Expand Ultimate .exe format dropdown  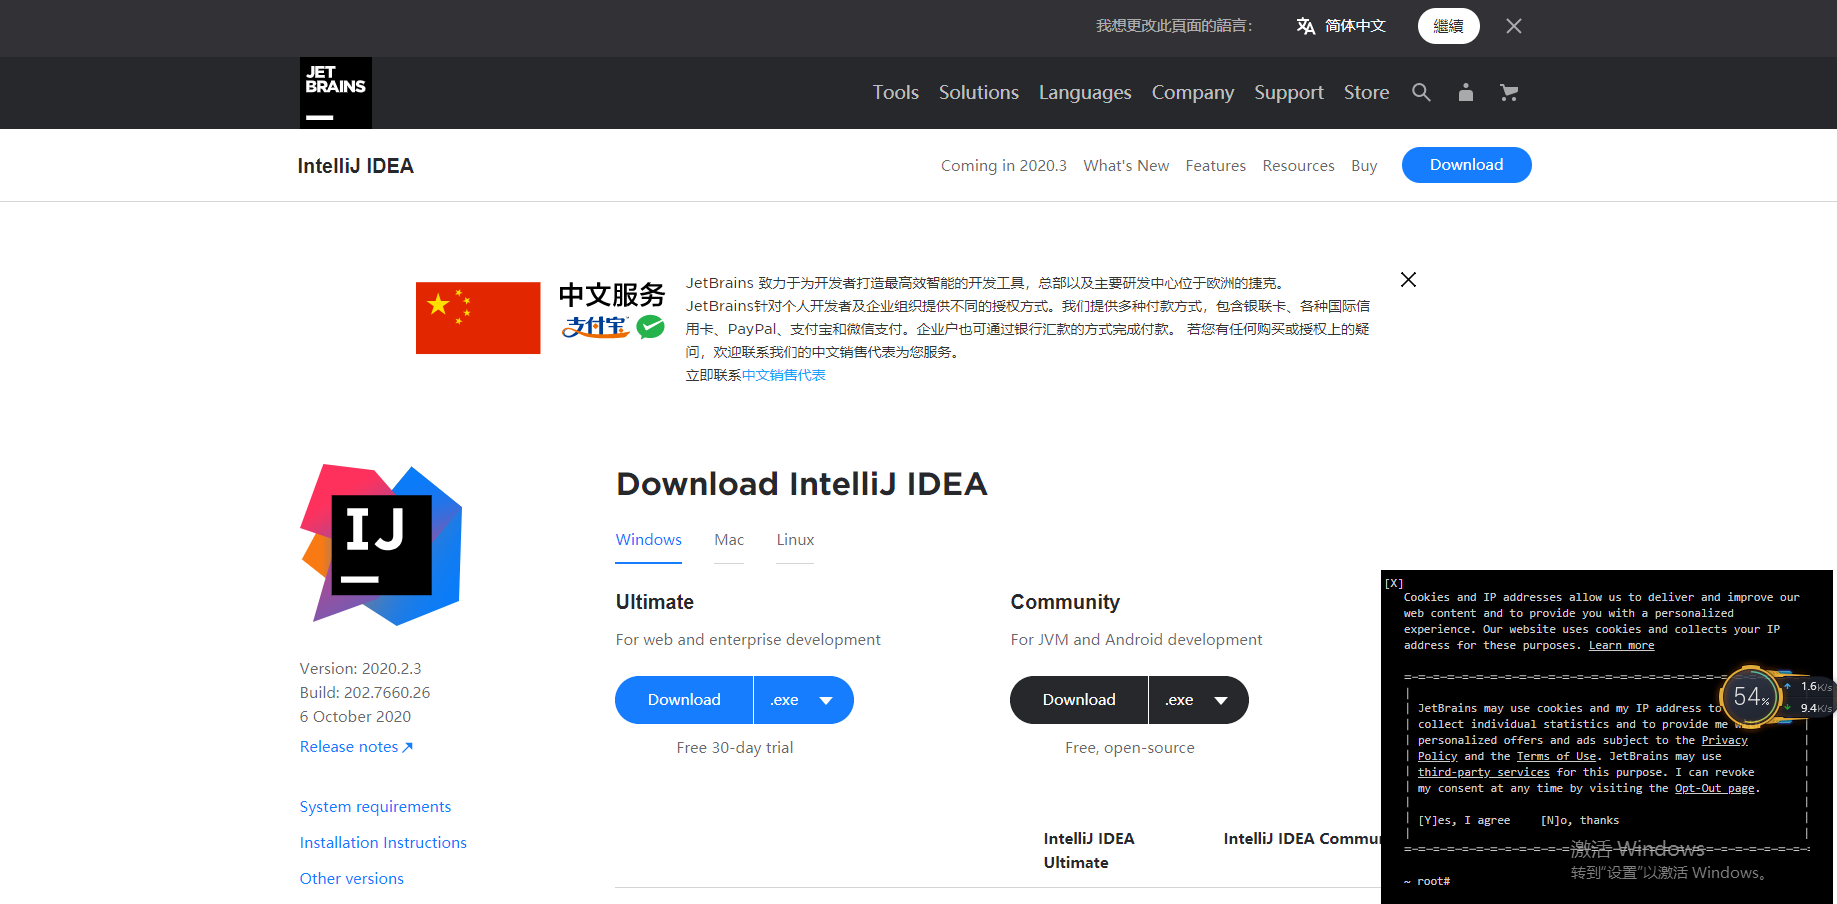coord(804,700)
